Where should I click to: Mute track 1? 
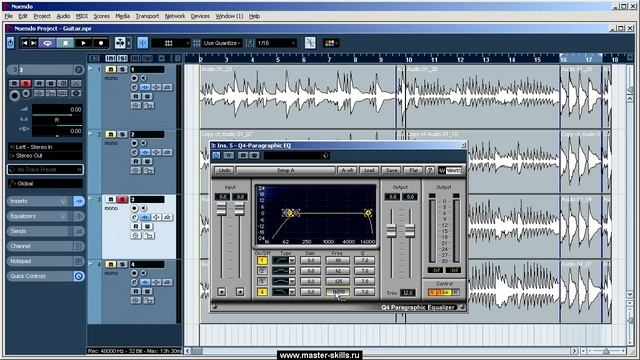click(111, 69)
